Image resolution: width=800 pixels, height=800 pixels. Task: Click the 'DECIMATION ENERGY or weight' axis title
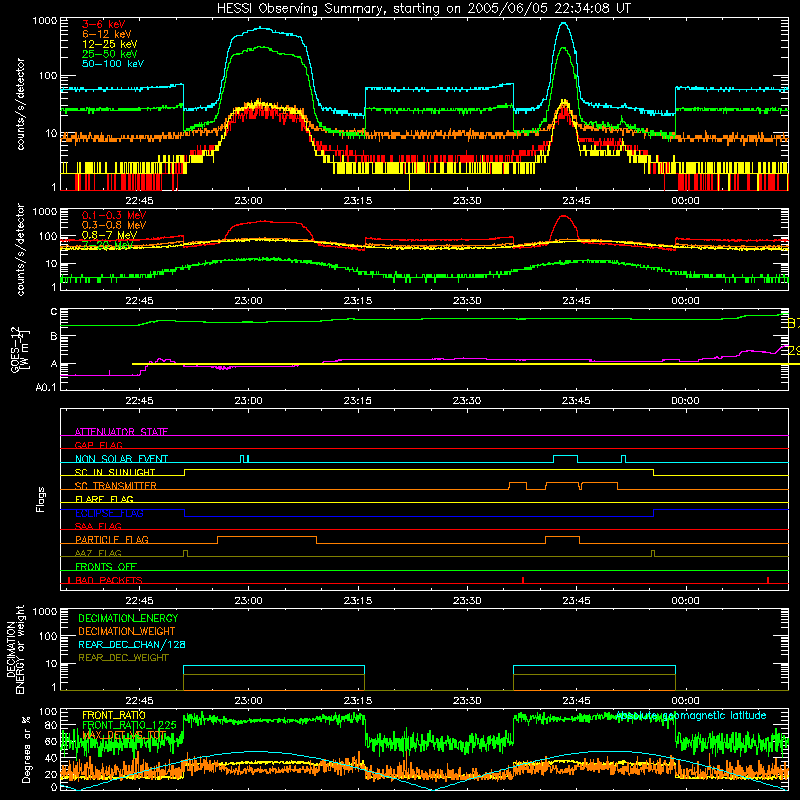15,649
